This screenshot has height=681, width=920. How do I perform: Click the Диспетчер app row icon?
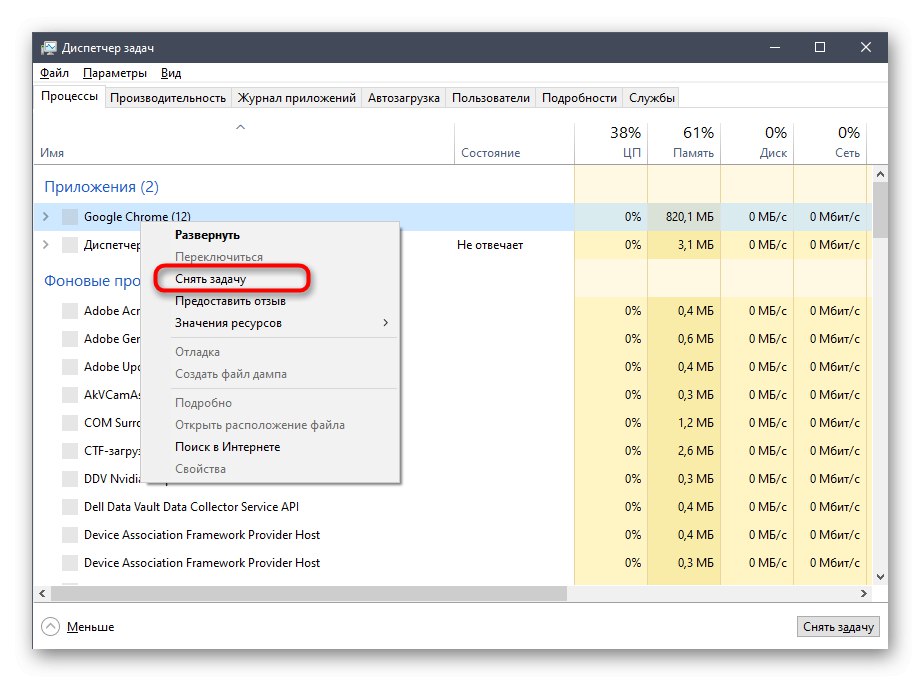[x=70, y=245]
